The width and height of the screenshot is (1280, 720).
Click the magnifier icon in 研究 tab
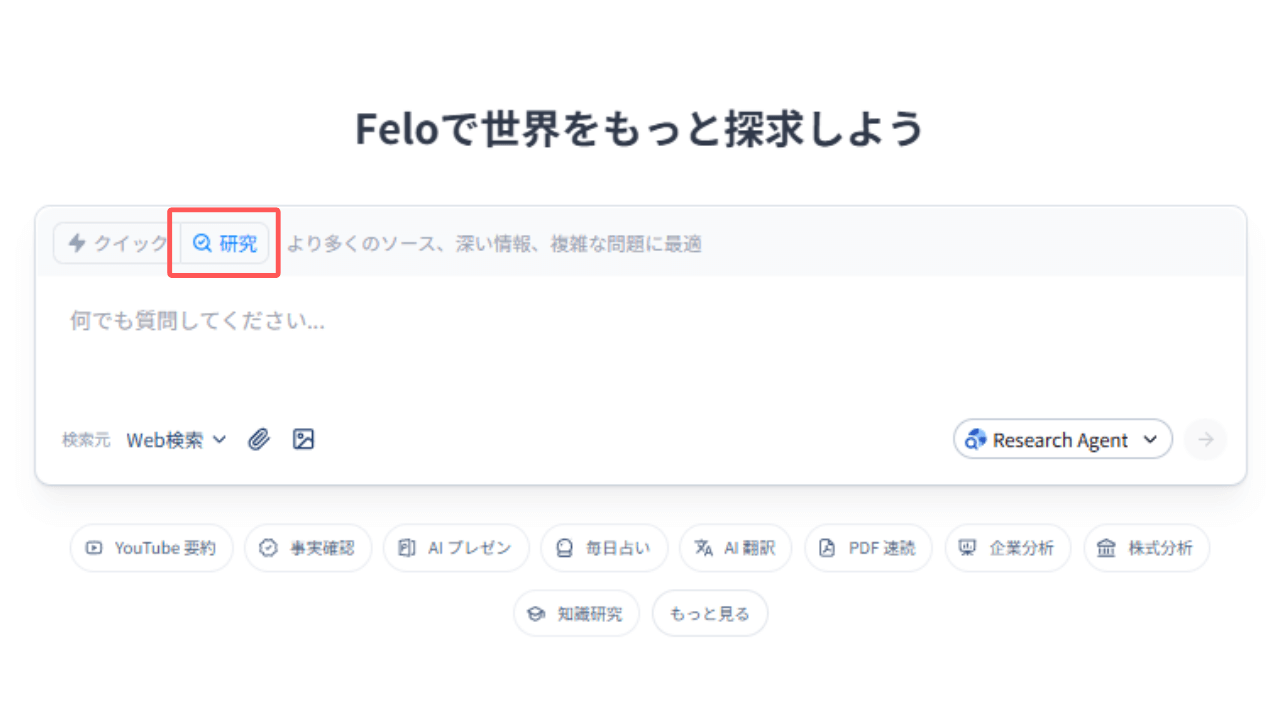pos(202,243)
